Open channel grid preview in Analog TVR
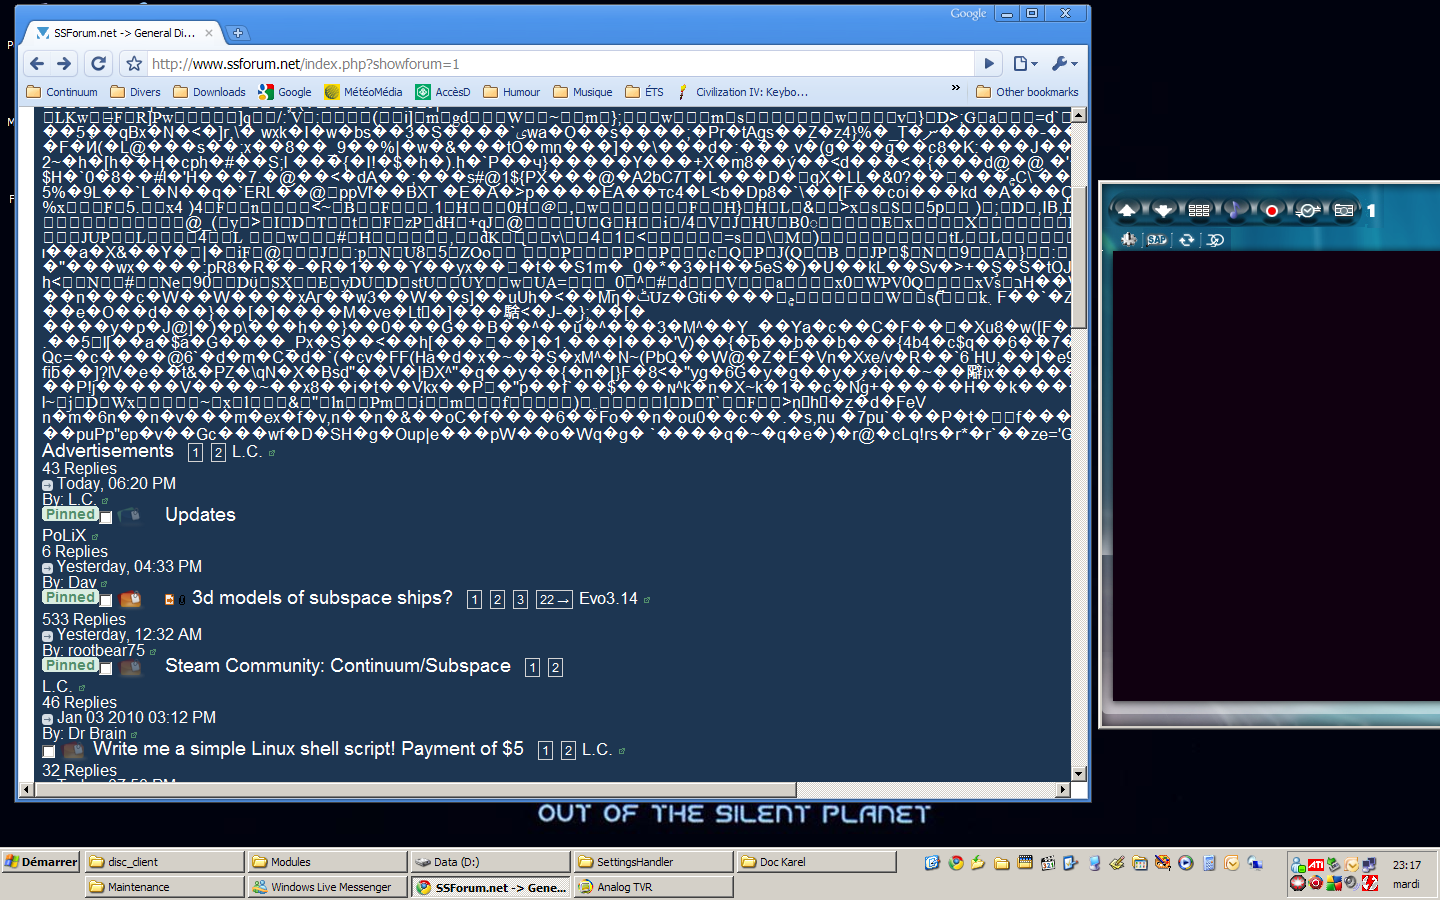The image size is (1440, 900). click(x=1199, y=210)
